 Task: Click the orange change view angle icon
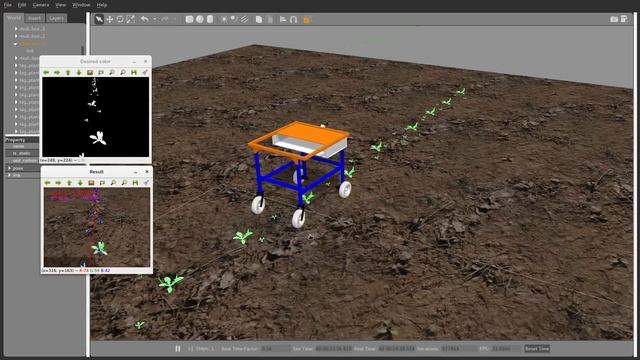pyautogui.click(x=307, y=20)
